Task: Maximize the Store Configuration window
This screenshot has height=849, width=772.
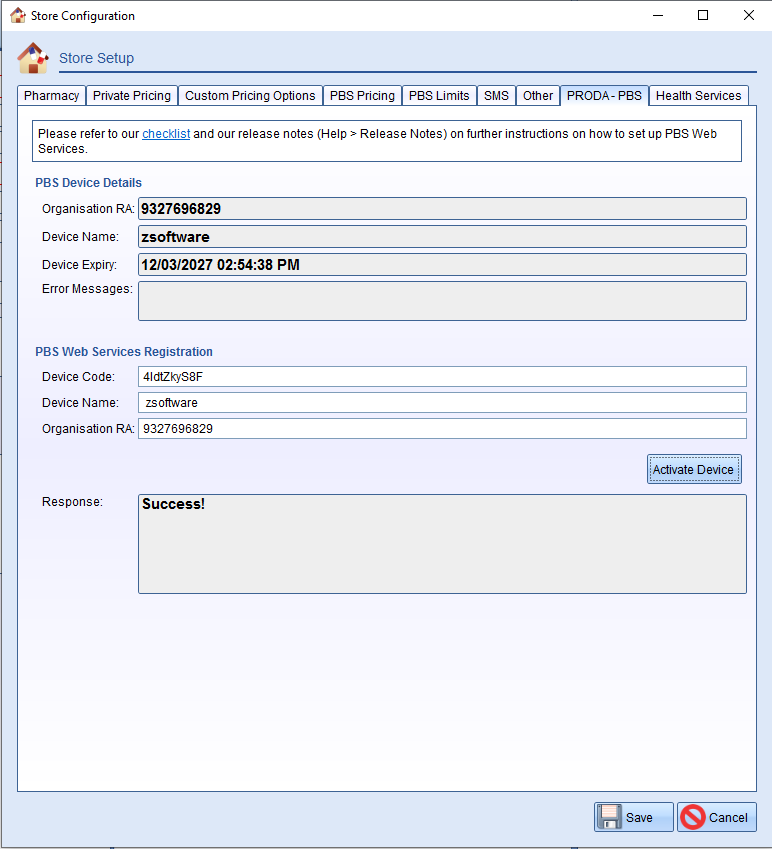Action: [703, 16]
